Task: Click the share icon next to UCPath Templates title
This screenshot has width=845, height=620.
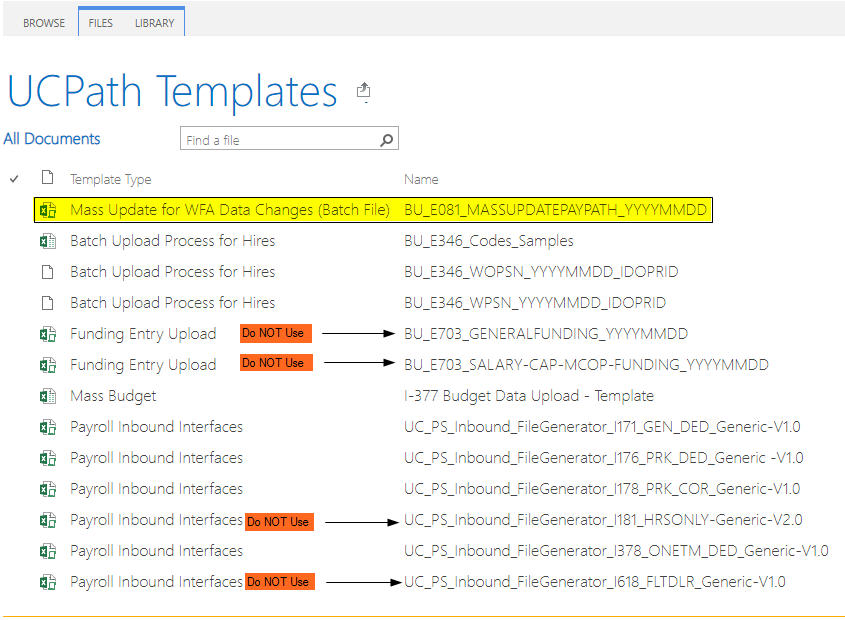Action: tap(364, 90)
